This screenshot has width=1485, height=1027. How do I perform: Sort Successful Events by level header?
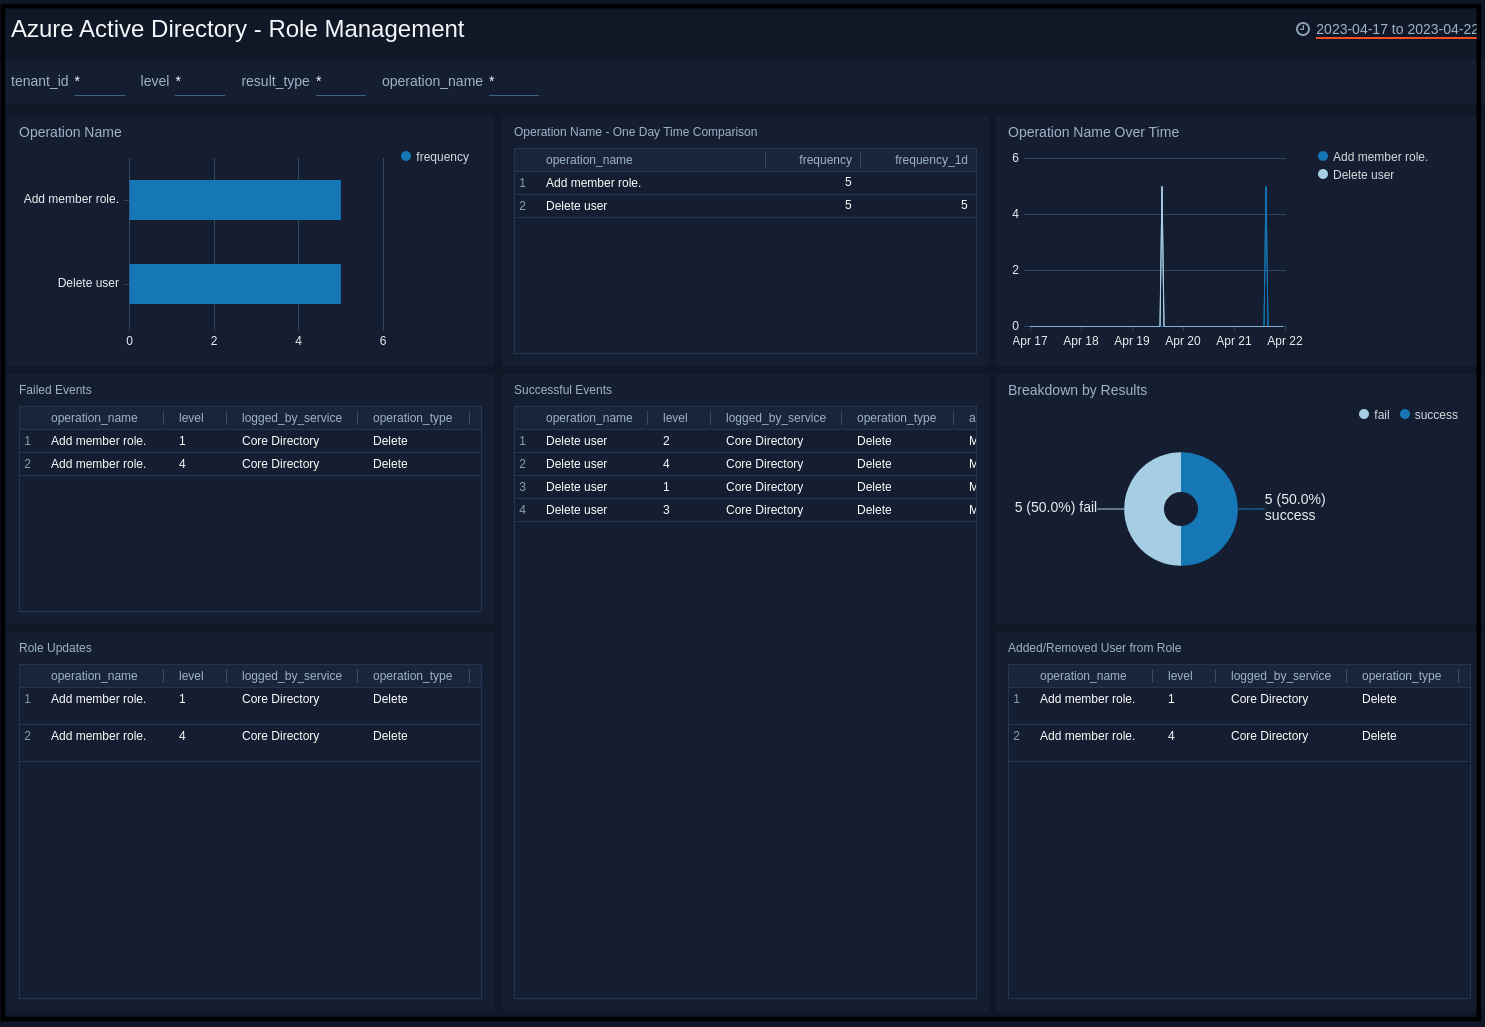pos(675,418)
